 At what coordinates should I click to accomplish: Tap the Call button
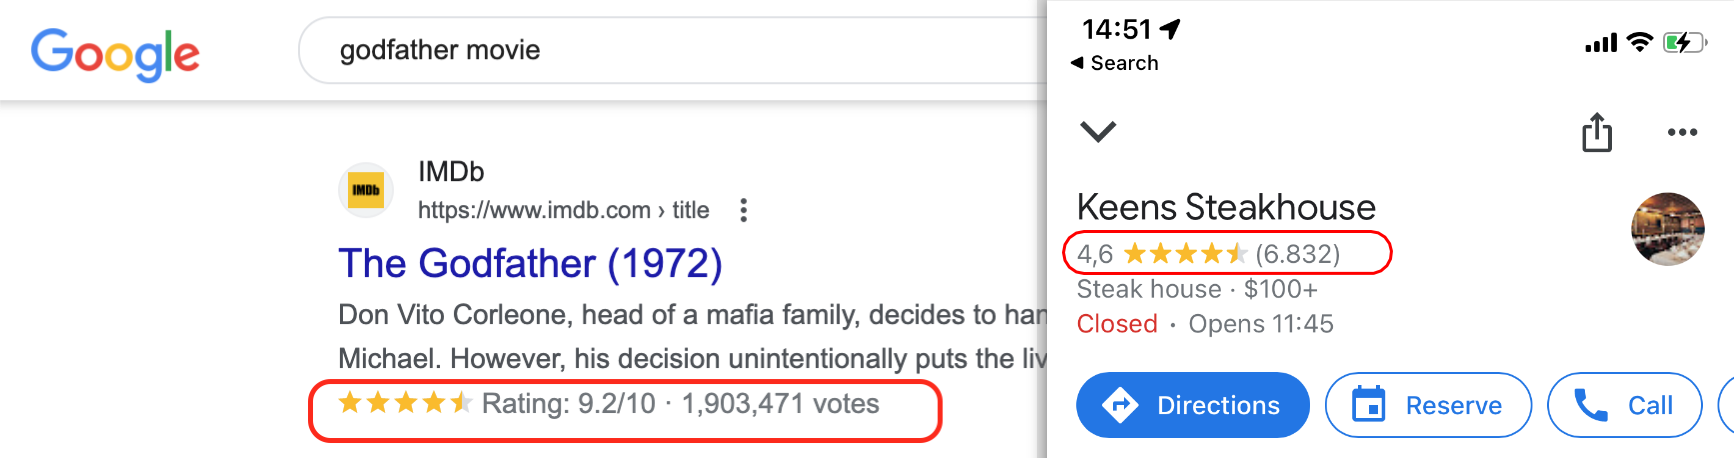pyautogui.click(x=1624, y=405)
